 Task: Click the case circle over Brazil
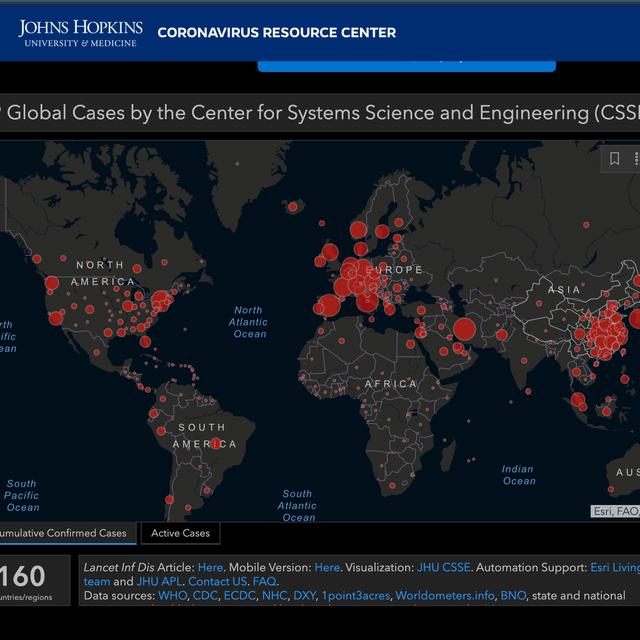click(216, 443)
